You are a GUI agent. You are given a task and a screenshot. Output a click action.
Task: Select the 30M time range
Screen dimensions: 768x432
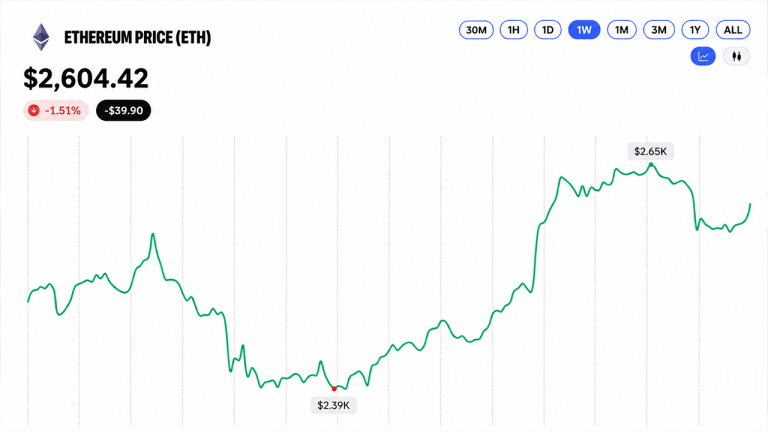(476, 30)
